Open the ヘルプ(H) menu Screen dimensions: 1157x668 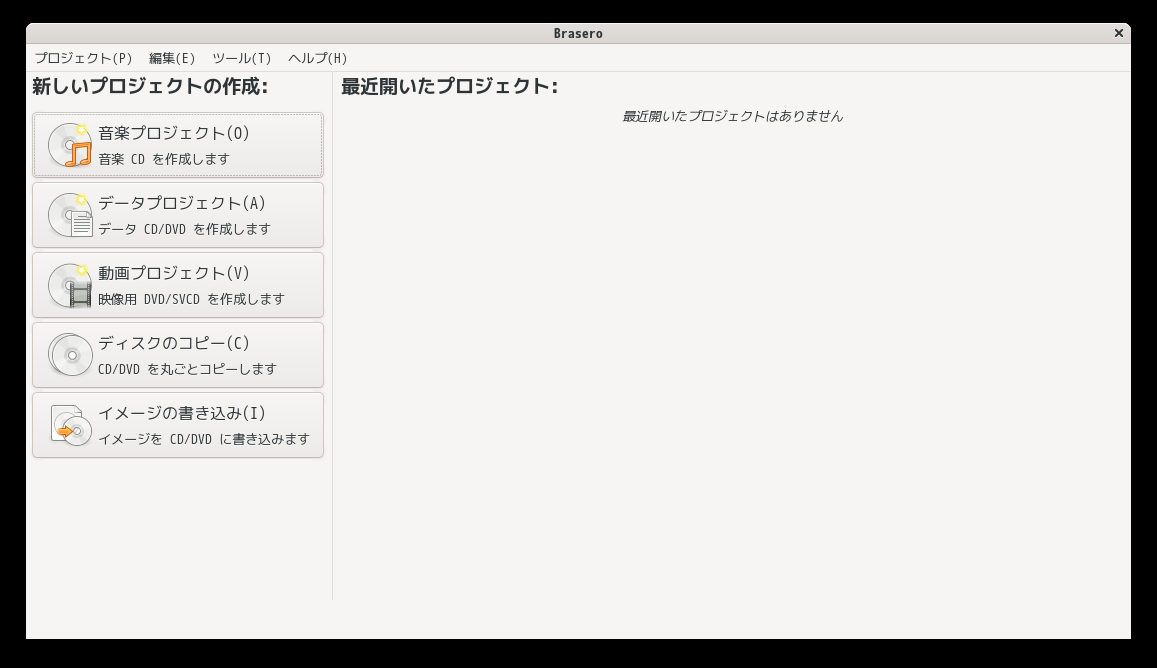(317, 58)
